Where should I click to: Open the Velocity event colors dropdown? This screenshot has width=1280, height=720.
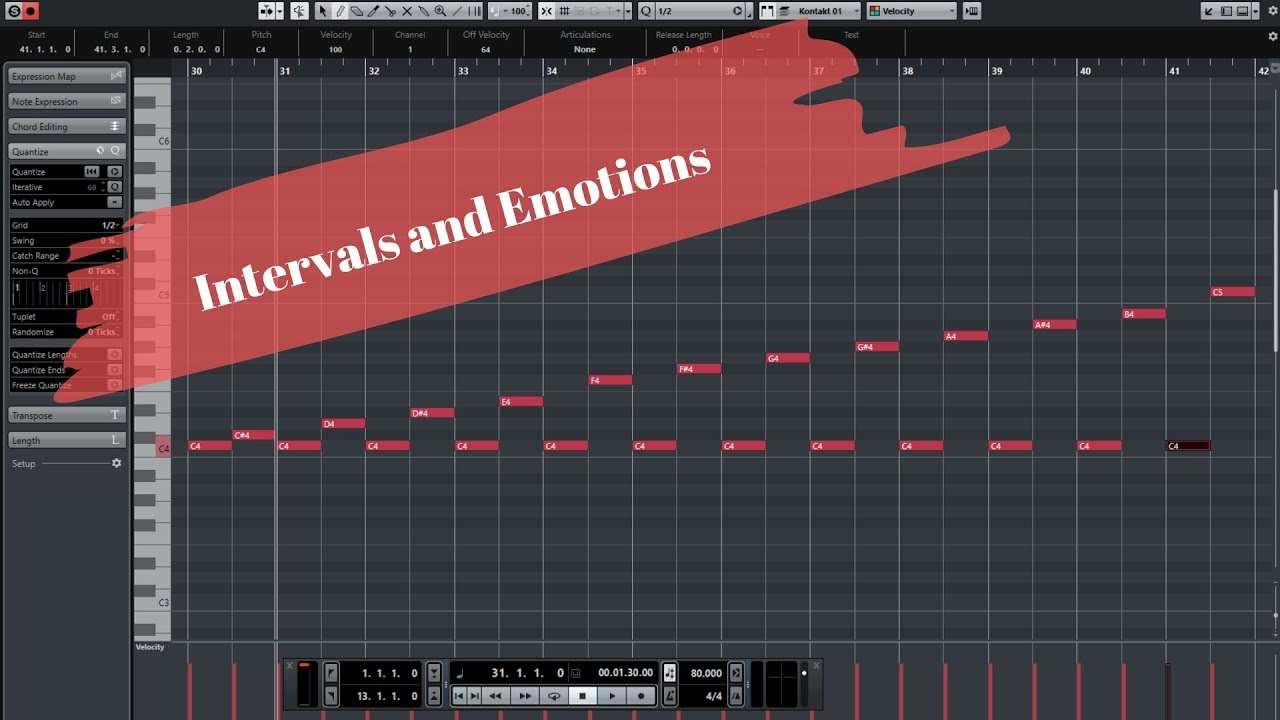pyautogui.click(x=911, y=11)
